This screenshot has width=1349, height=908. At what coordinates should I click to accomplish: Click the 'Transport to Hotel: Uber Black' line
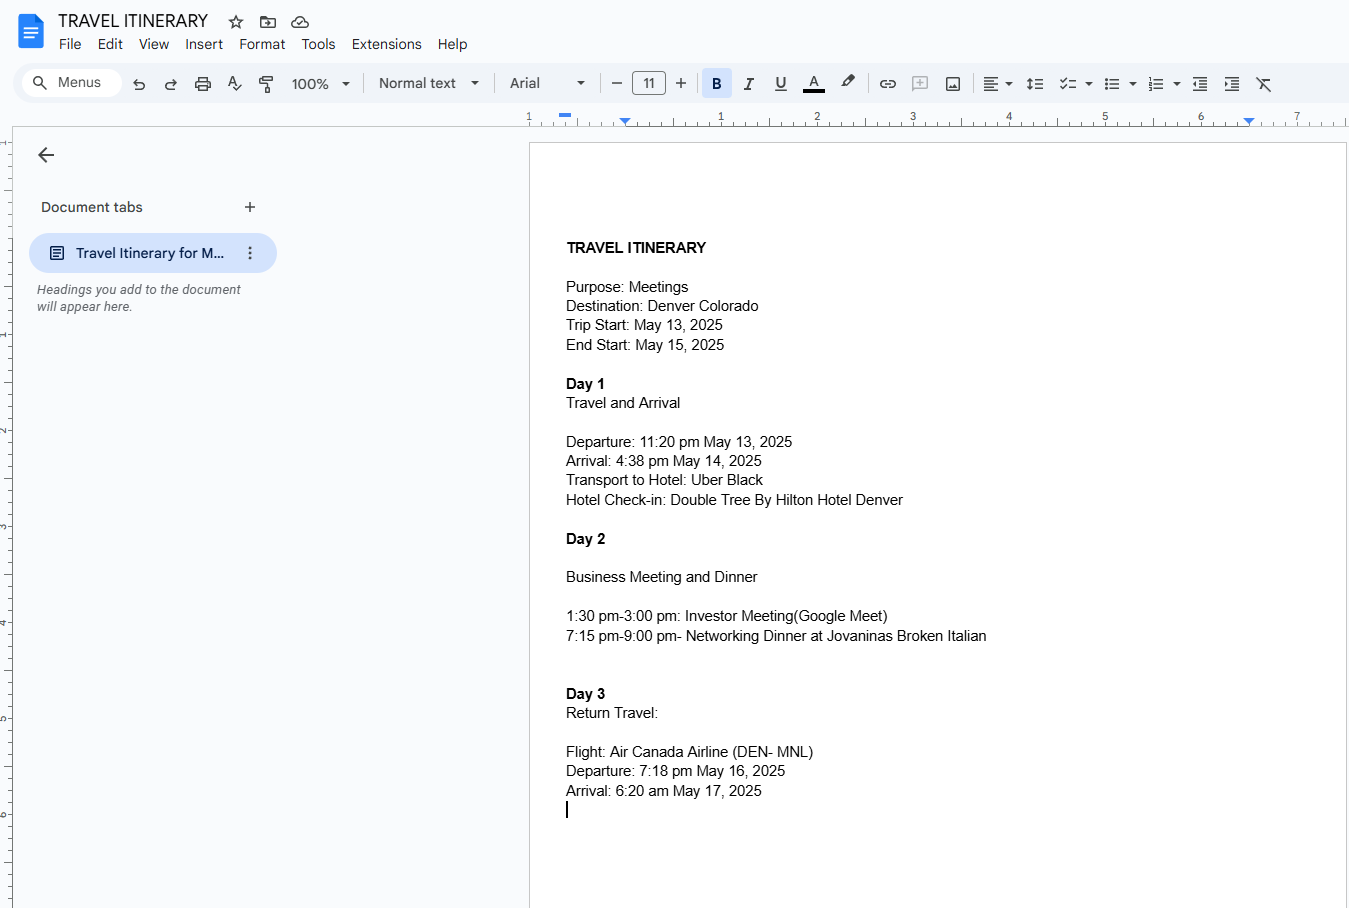[x=664, y=480]
